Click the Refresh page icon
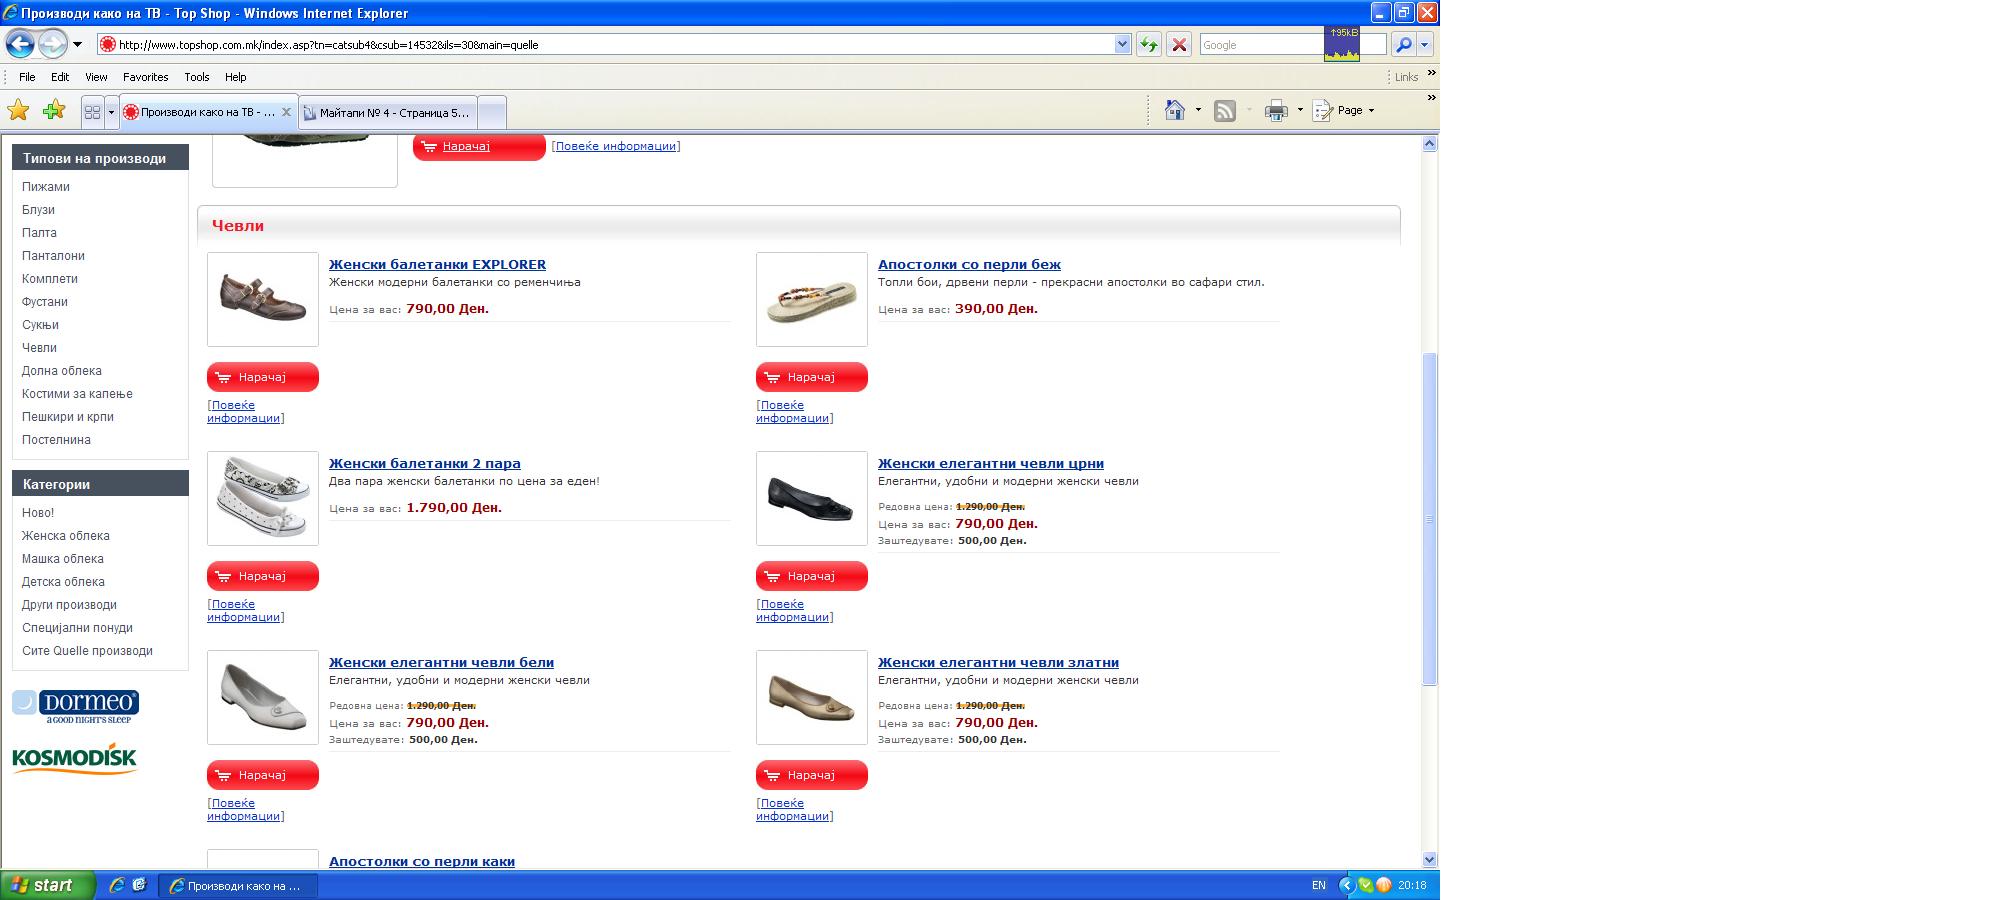The width and height of the screenshot is (2000, 900). pos(1148,44)
